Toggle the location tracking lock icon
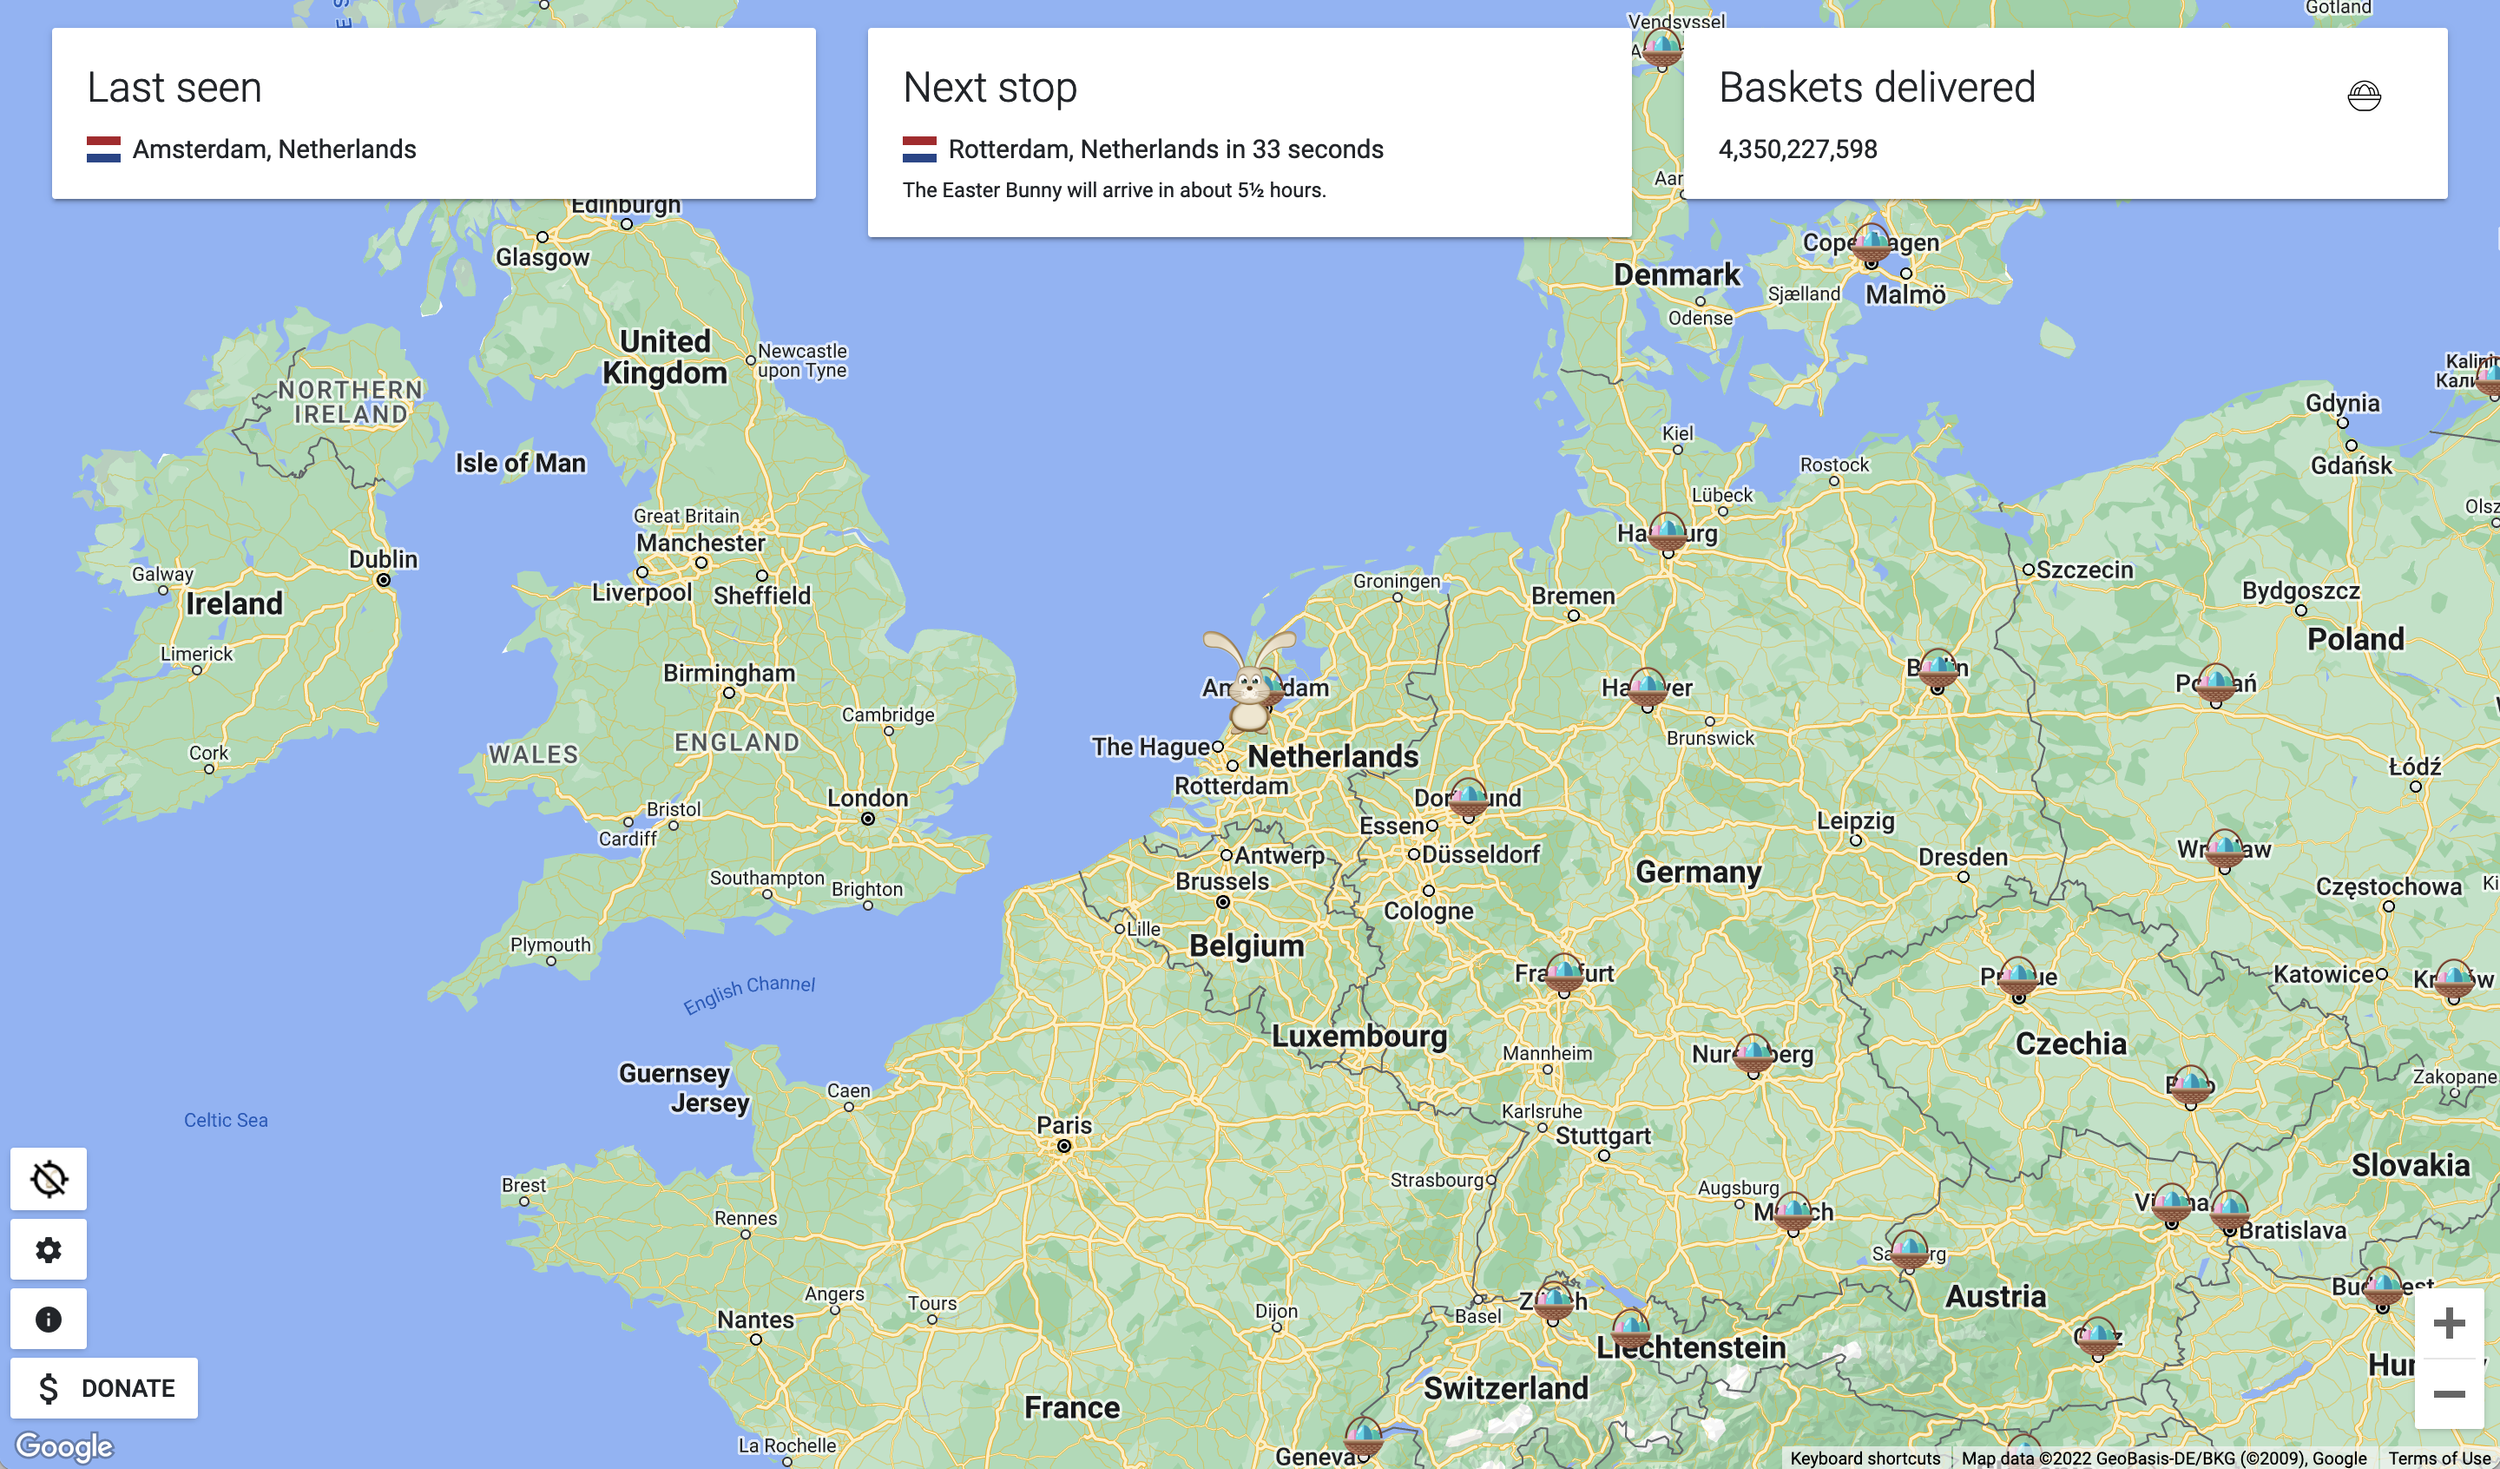Image resolution: width=2500 pixels, height=1469 pixels. point(48,1178)
